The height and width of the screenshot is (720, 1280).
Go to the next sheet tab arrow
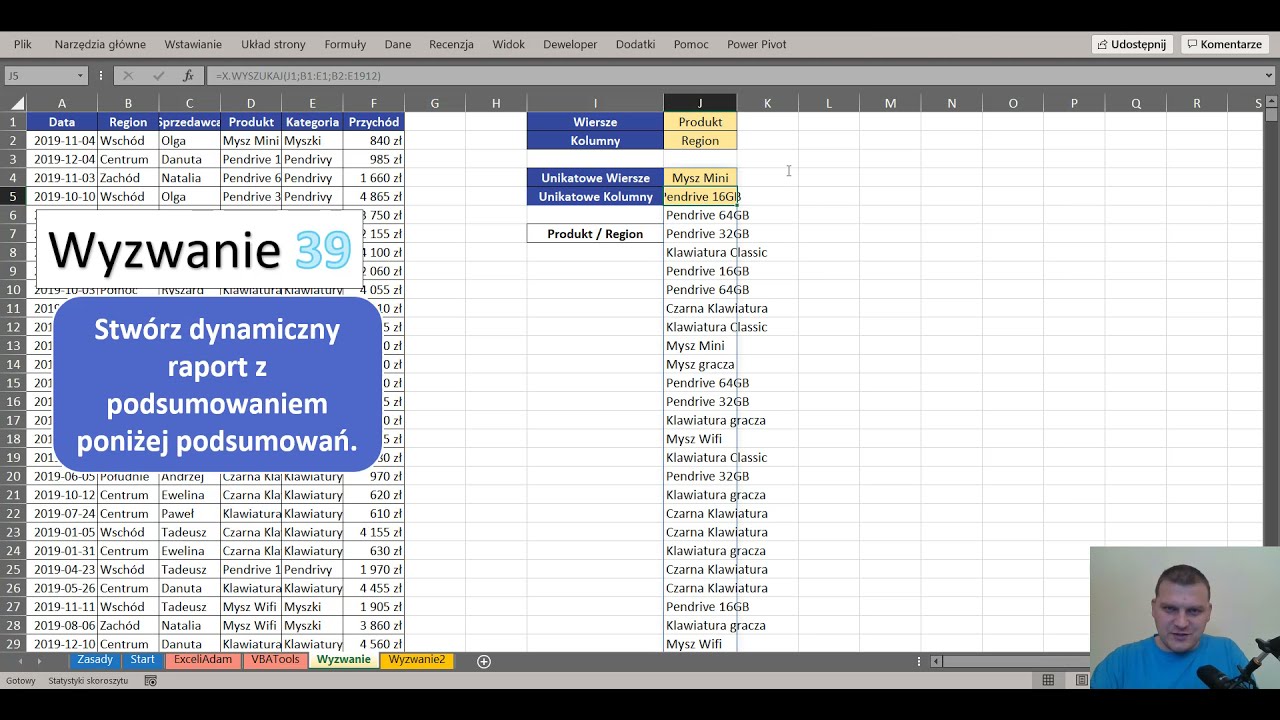point(39,661)
